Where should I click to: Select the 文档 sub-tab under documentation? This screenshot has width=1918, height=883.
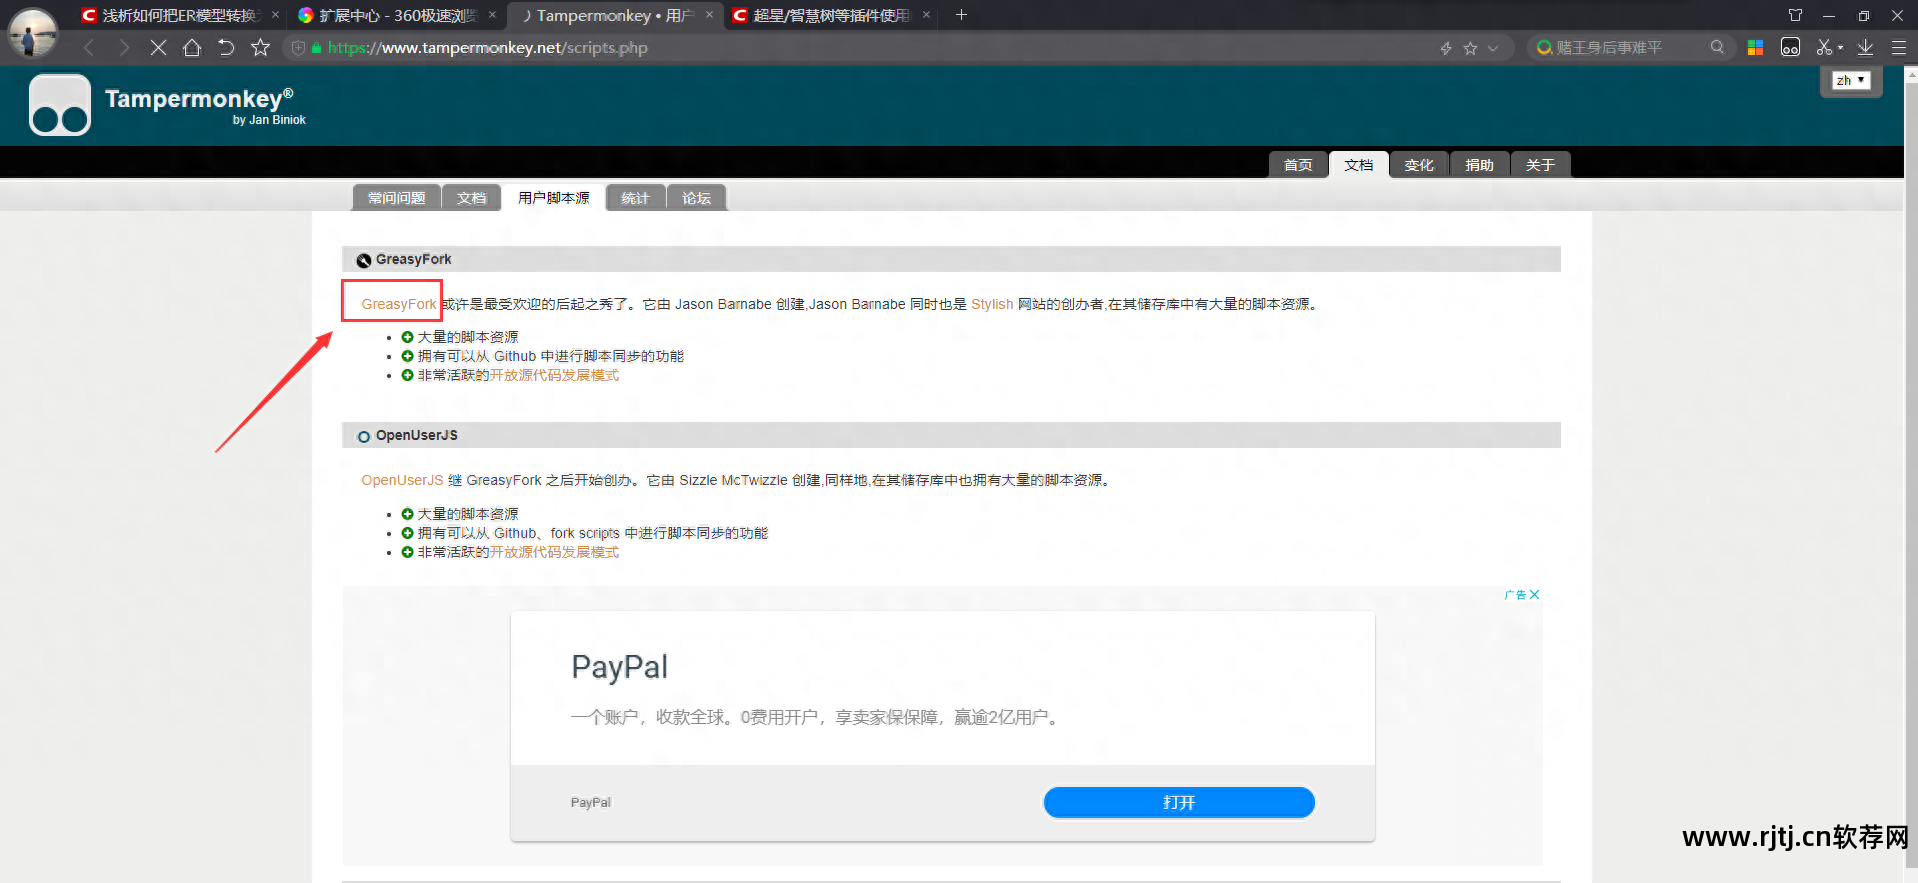472,198
